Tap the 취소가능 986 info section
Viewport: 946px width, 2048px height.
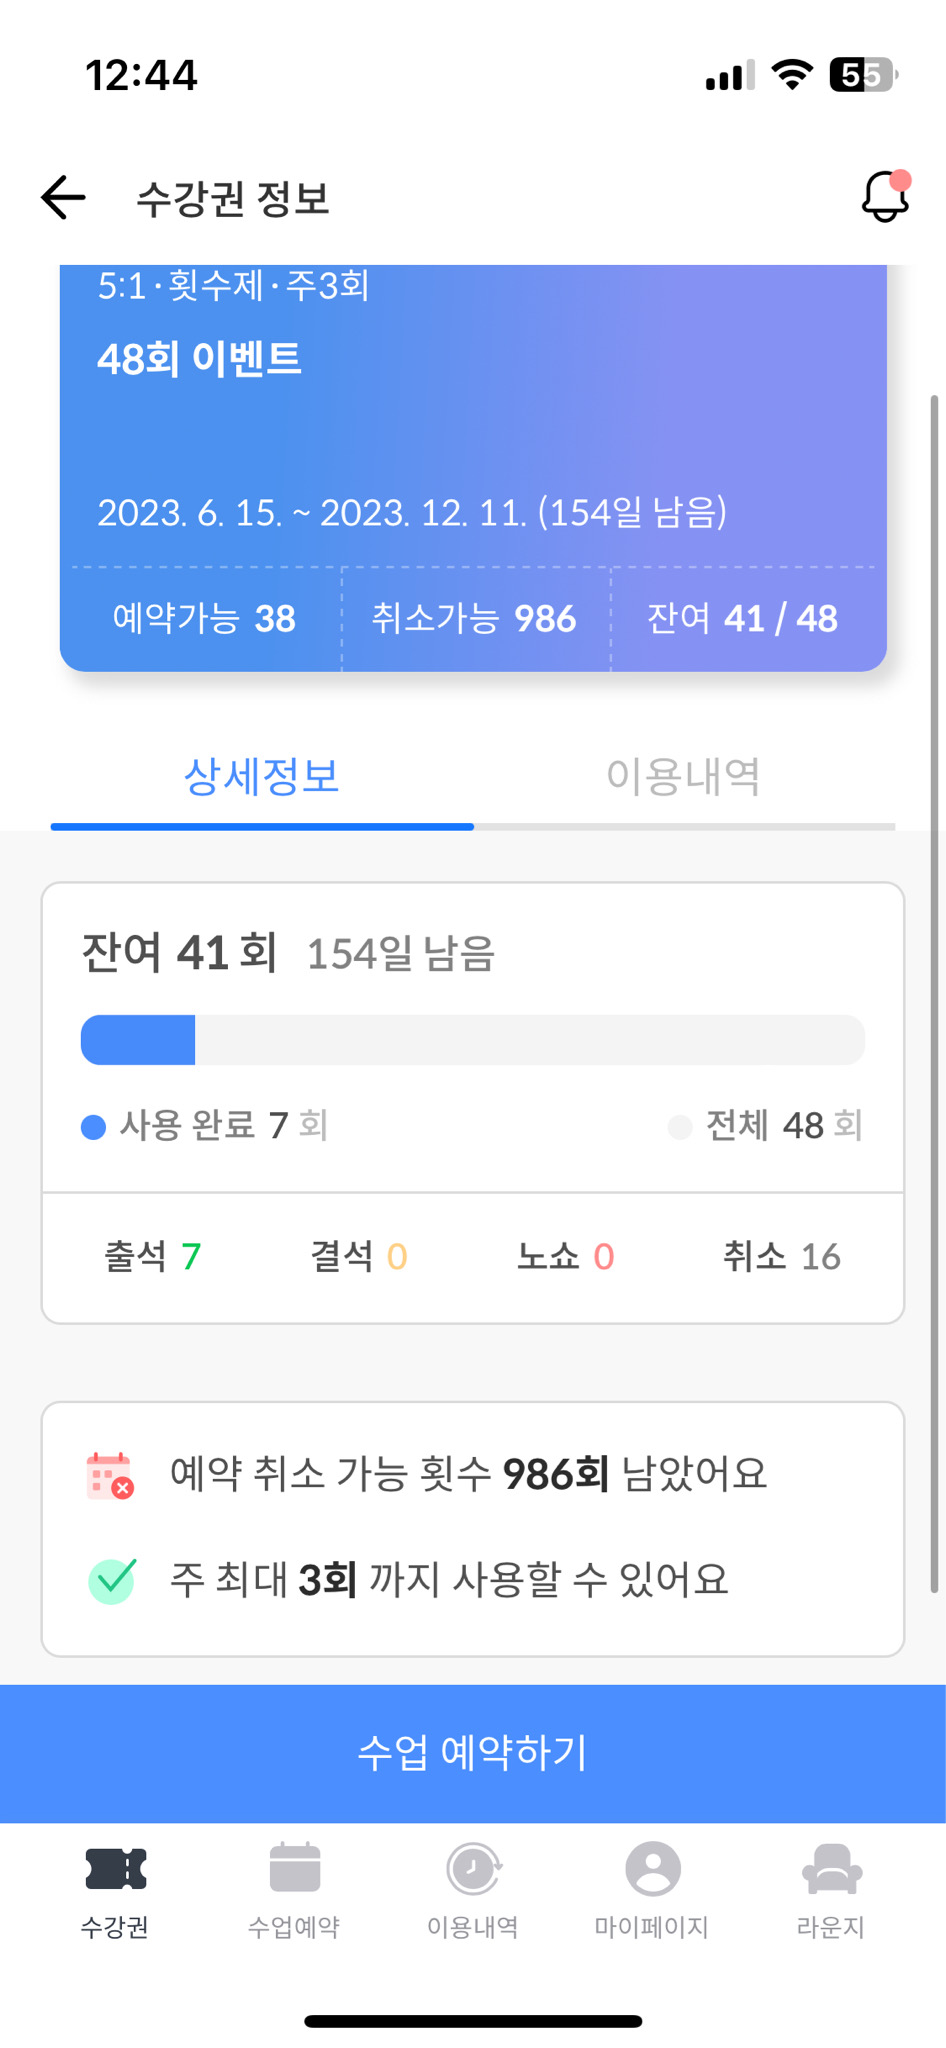point(474,619)
